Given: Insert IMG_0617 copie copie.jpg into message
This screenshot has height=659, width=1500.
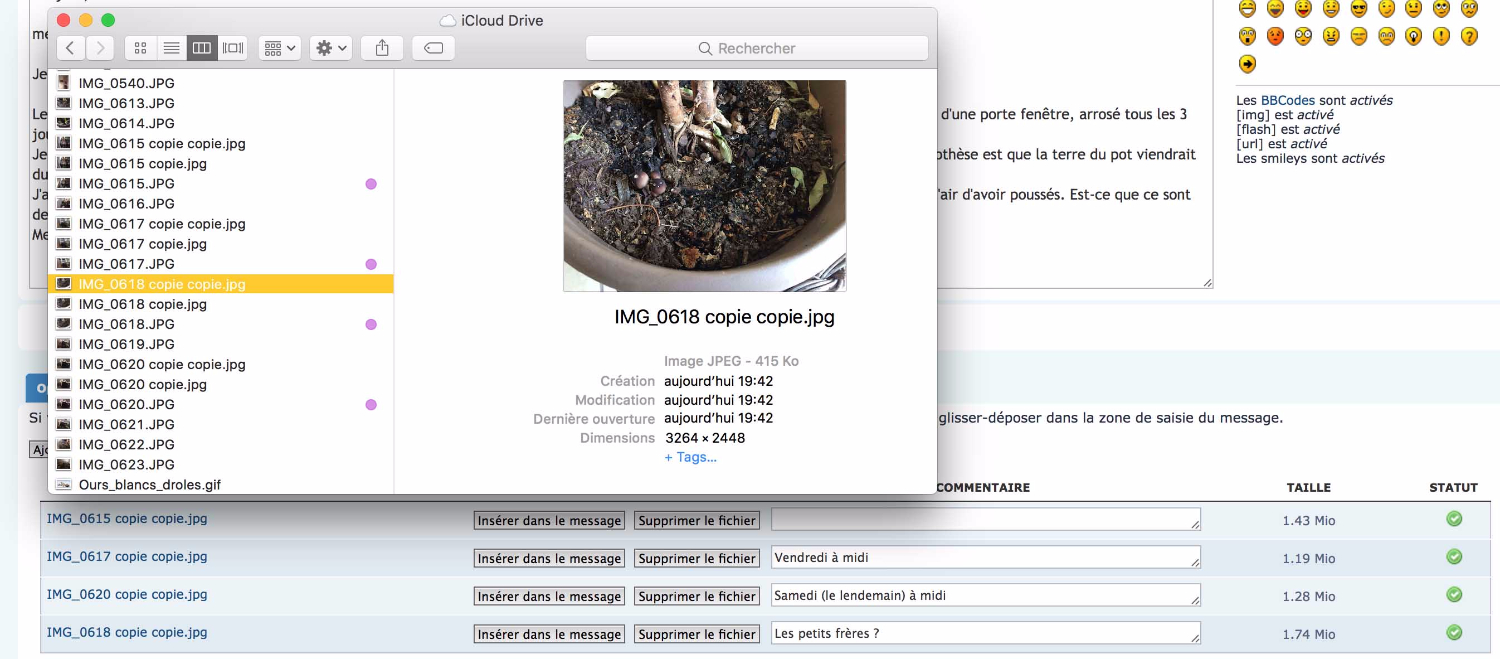Looking at the screenshot, I should (549, 558).
